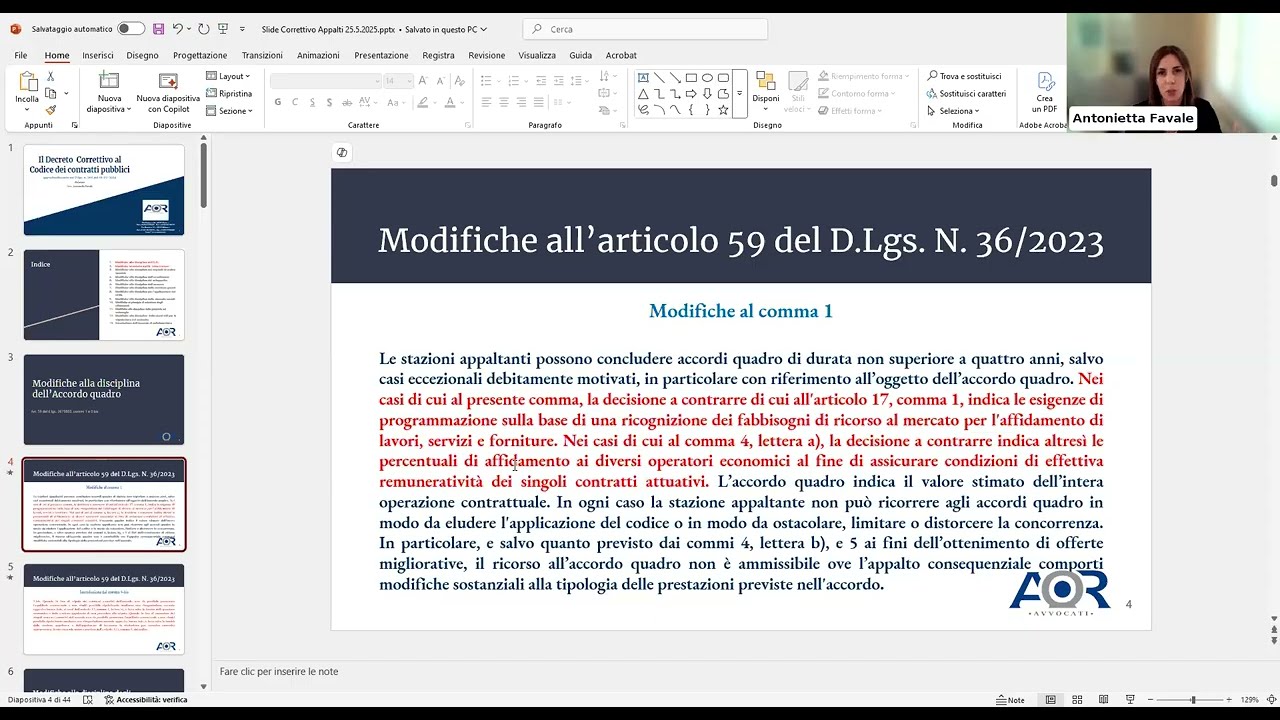Select the Triangle shape in gallery
Image resolution: width=1280 pixels, height=720 pixels.
click(643, 94)
